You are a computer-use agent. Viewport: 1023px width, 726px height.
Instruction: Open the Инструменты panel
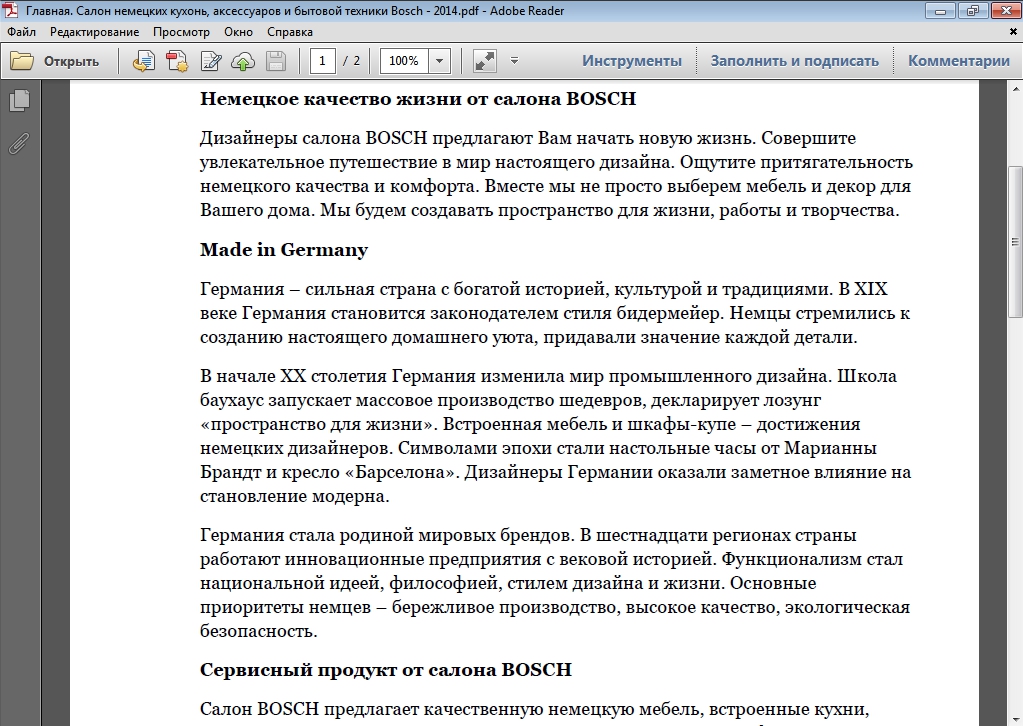coord(632,61)
